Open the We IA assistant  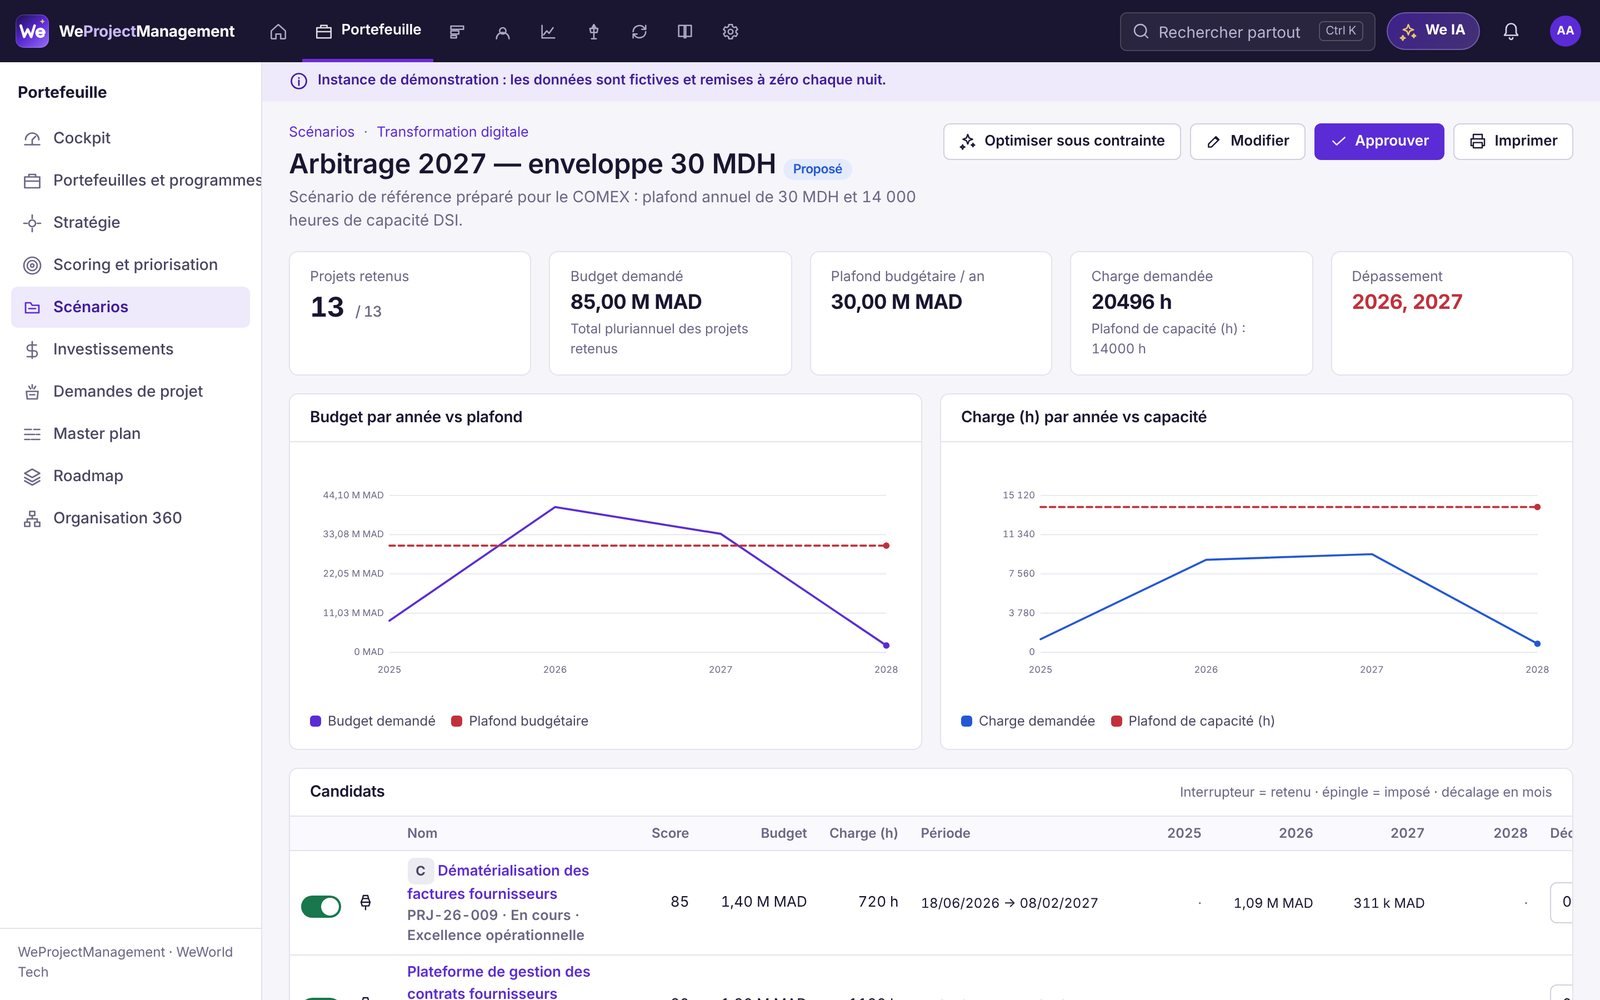coord(1432,31)
